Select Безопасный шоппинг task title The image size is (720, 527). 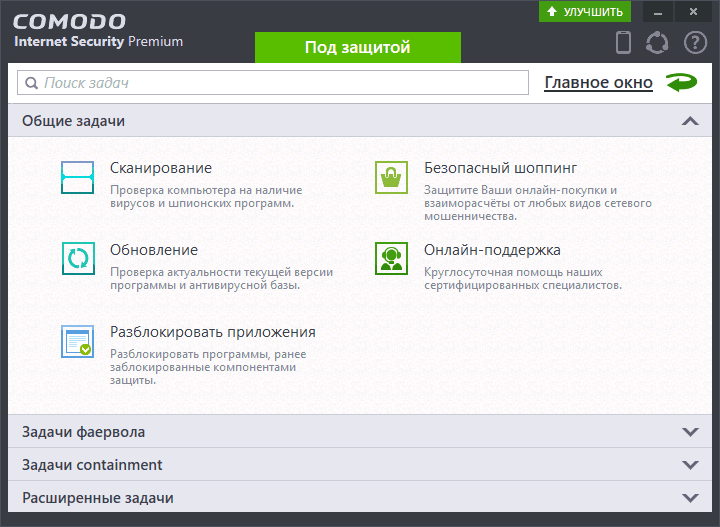click(501, 168)
